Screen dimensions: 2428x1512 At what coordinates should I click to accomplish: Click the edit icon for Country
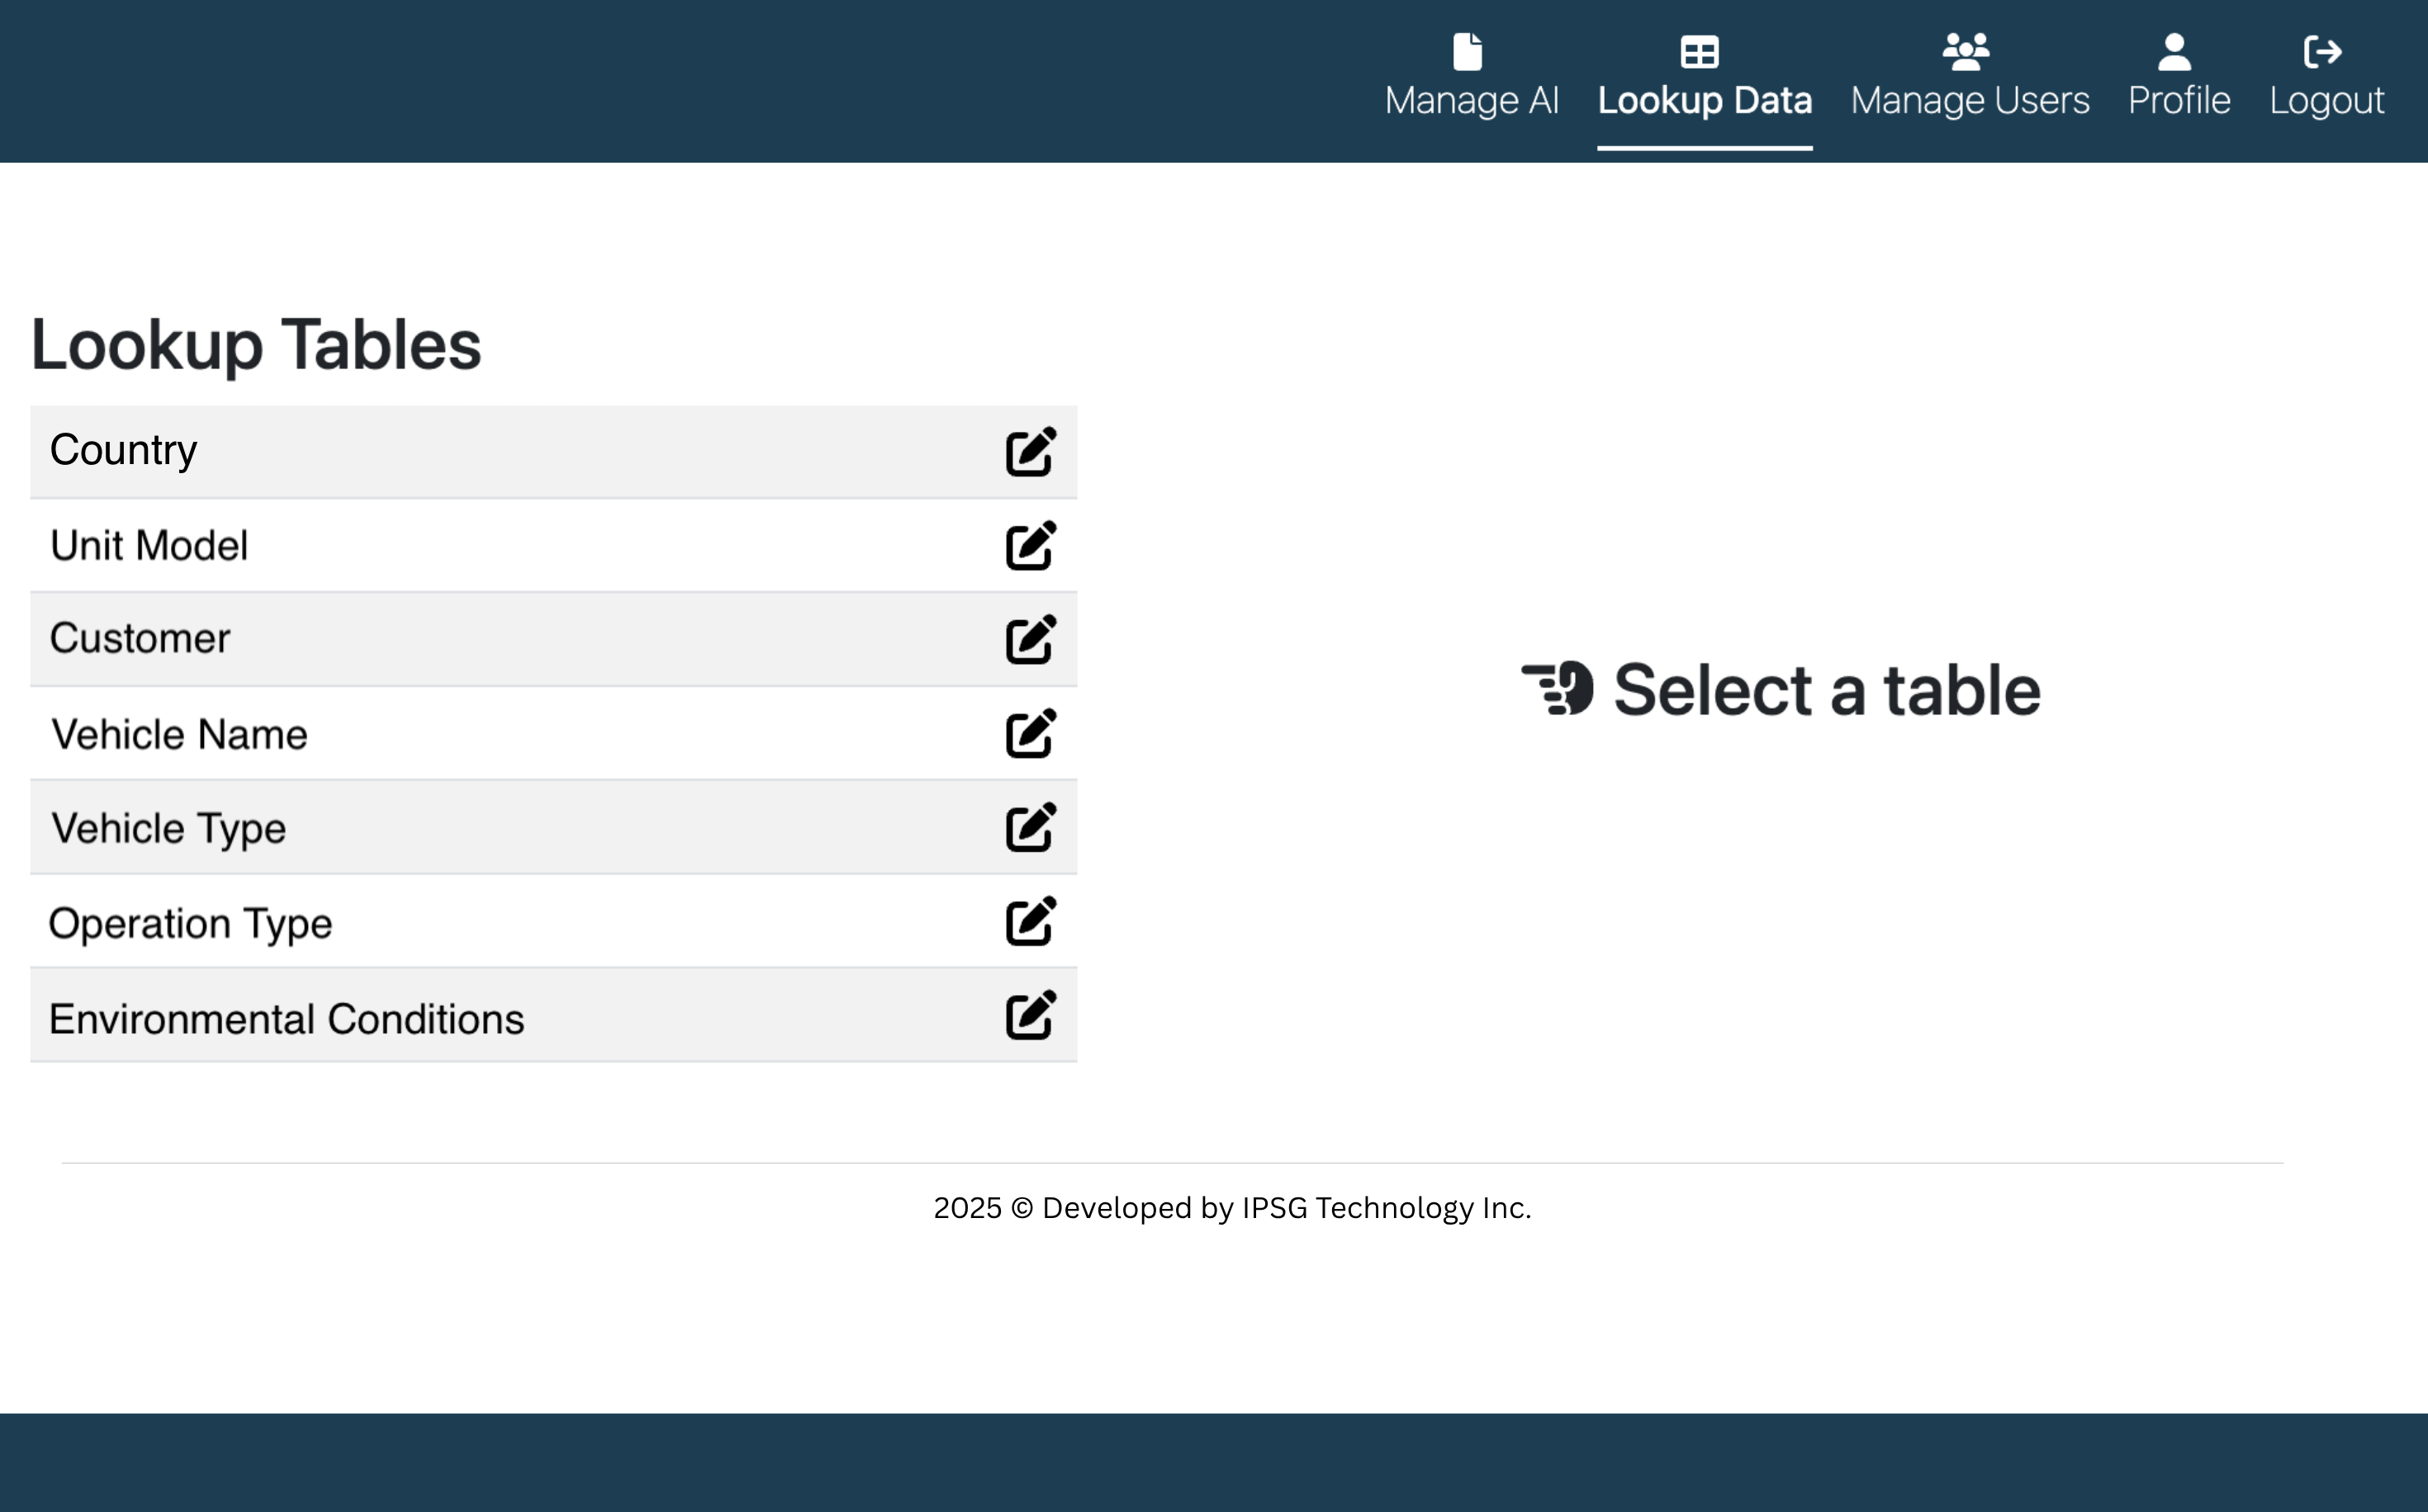click(1030, 452)
